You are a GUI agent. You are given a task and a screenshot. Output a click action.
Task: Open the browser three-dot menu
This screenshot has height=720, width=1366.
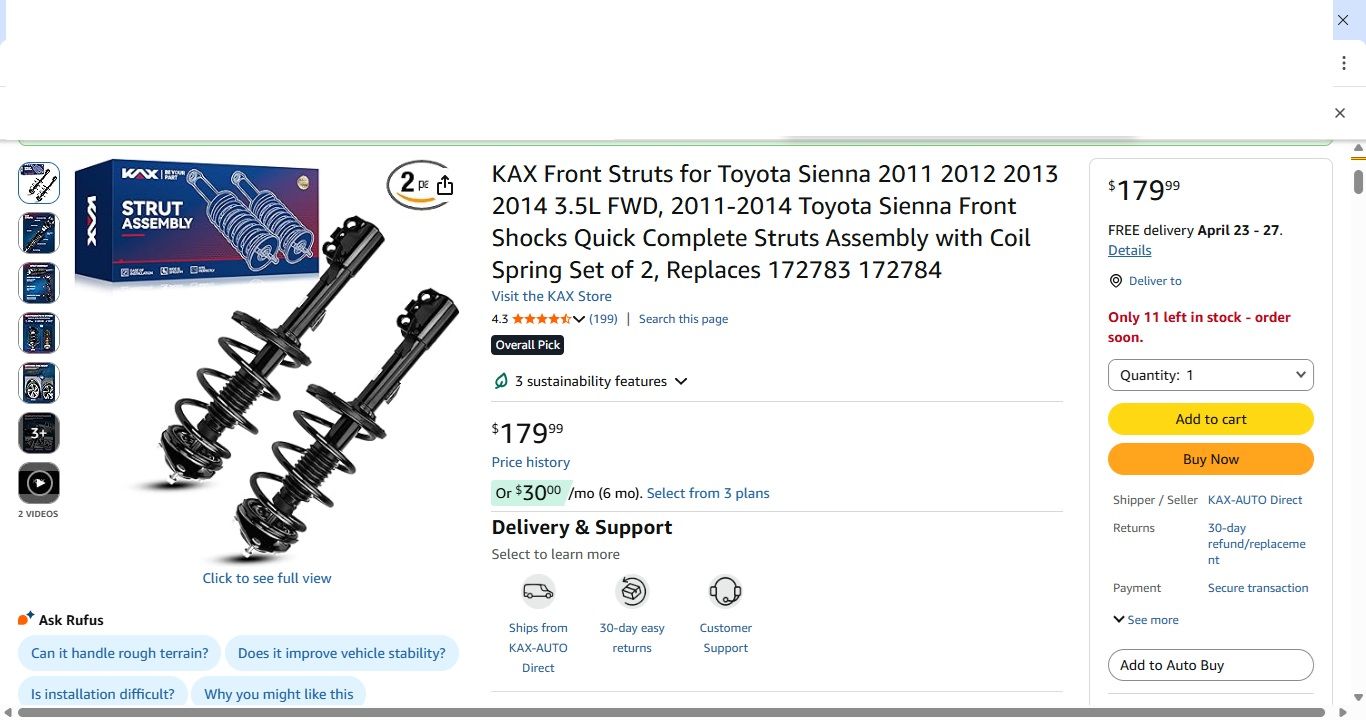(x=1344, y=63)
